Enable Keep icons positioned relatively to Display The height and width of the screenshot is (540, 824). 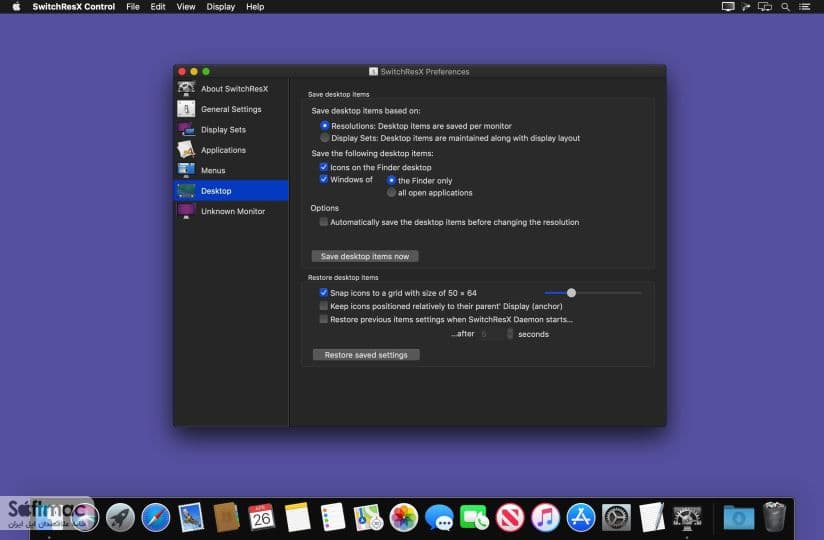coord(324,306)
